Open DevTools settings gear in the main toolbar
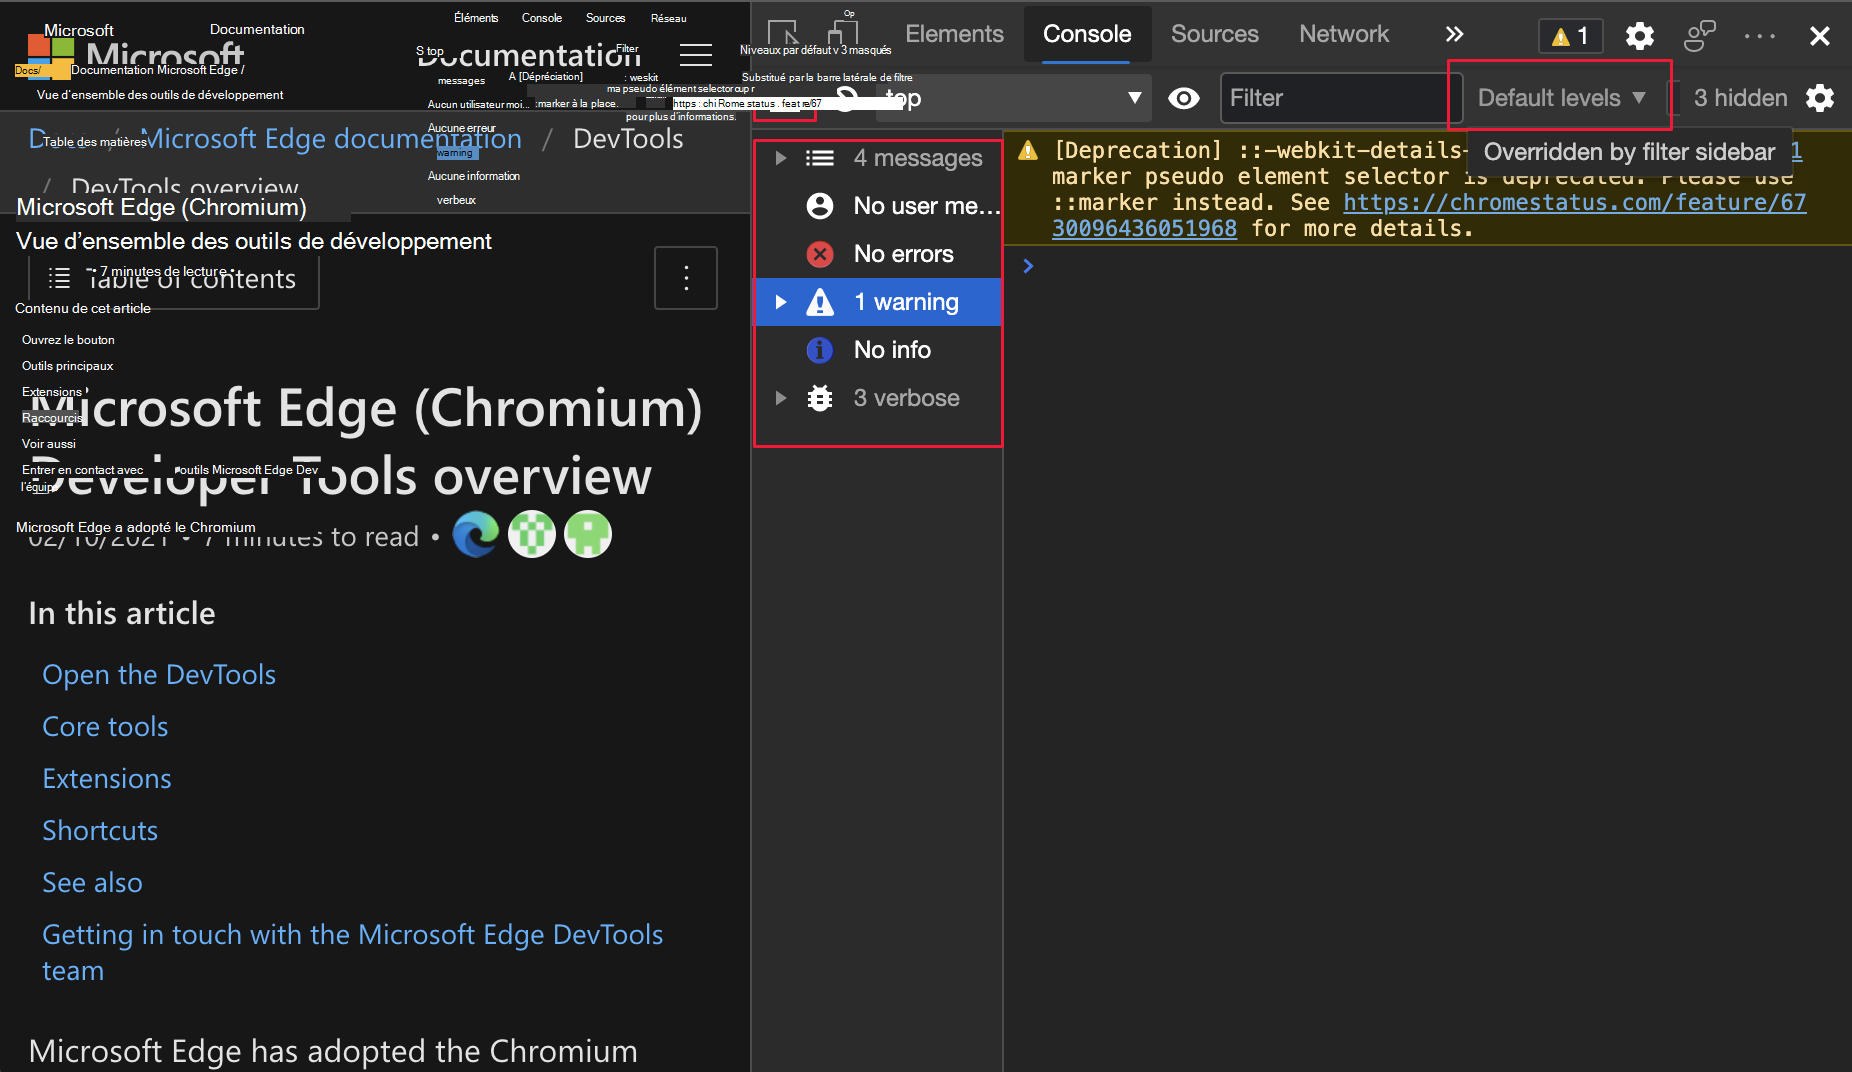The height and width of the screenshot is (1072, 1852). coord(1639,36)
